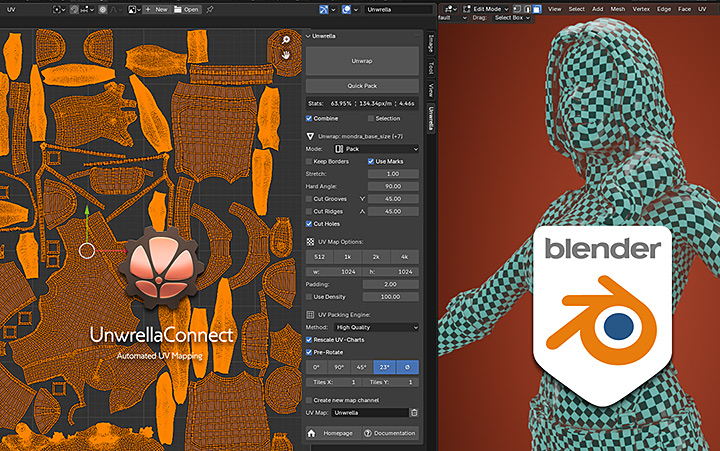720x451 pixels.
Task: Collapse the Unwrella panel header
Action: [x=309, y=36]
